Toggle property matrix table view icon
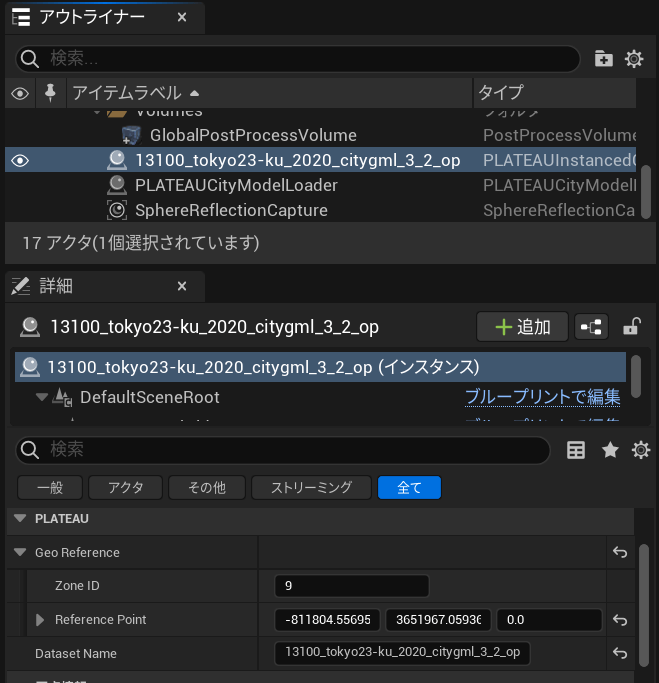659x683 pixels. click(576, 450)
